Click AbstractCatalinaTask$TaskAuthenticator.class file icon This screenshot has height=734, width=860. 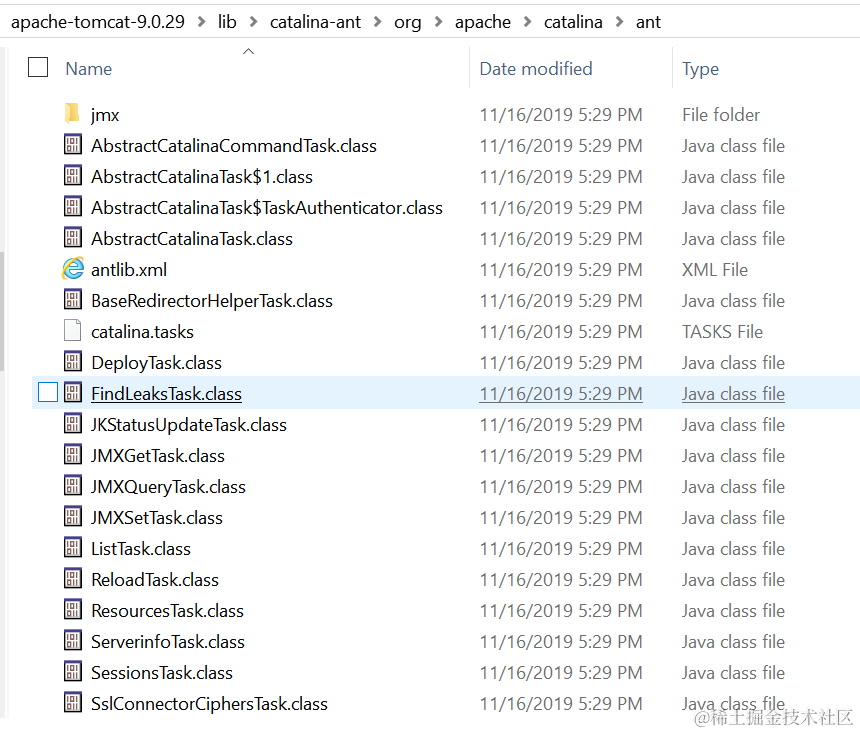pos(72,207)
